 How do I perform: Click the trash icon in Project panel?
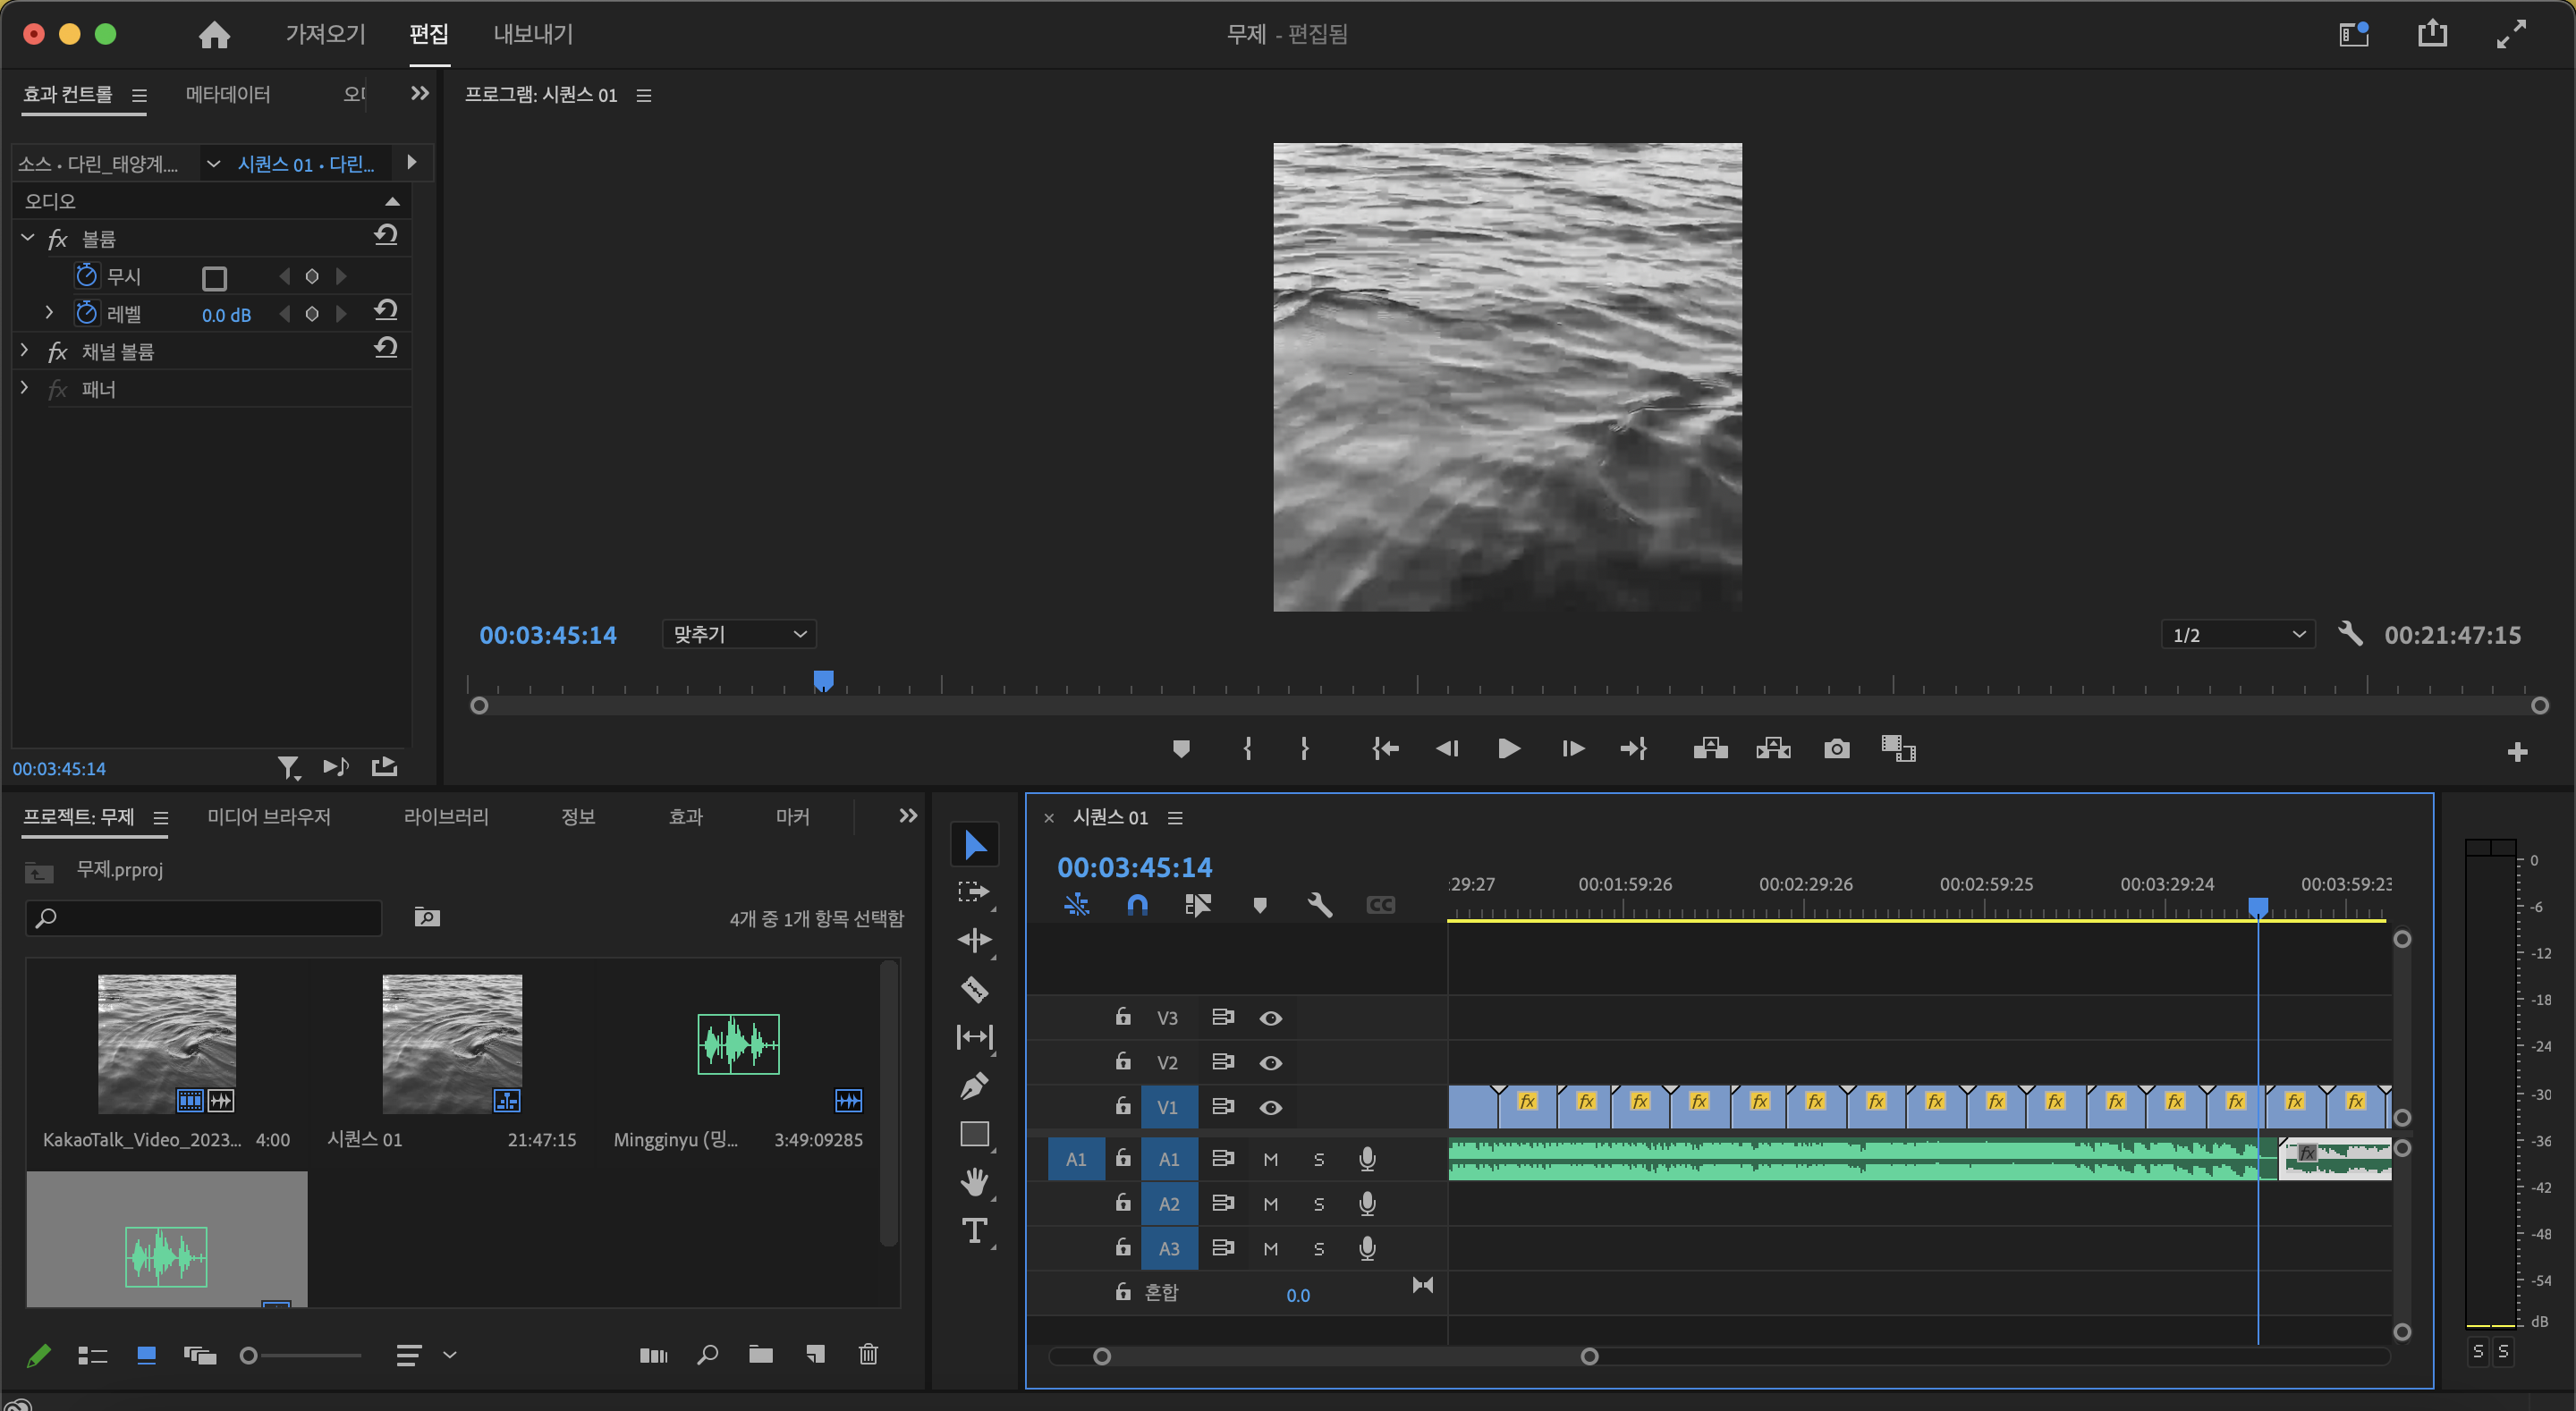click(868, 1354)
